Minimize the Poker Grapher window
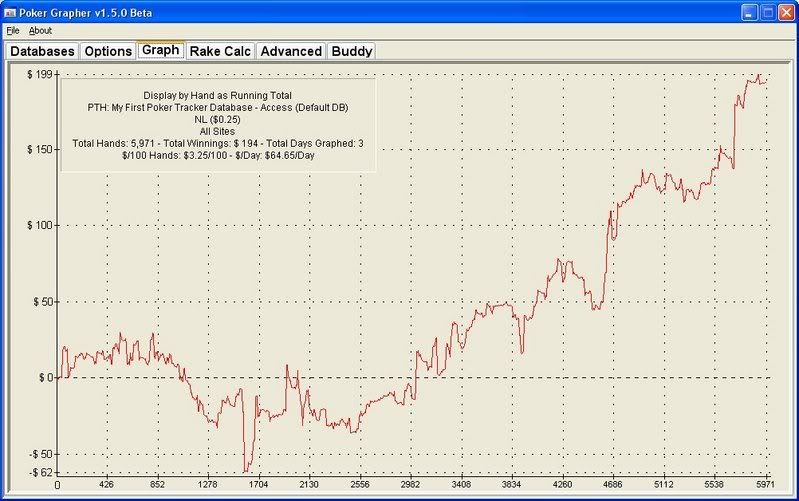 (748, 12)
